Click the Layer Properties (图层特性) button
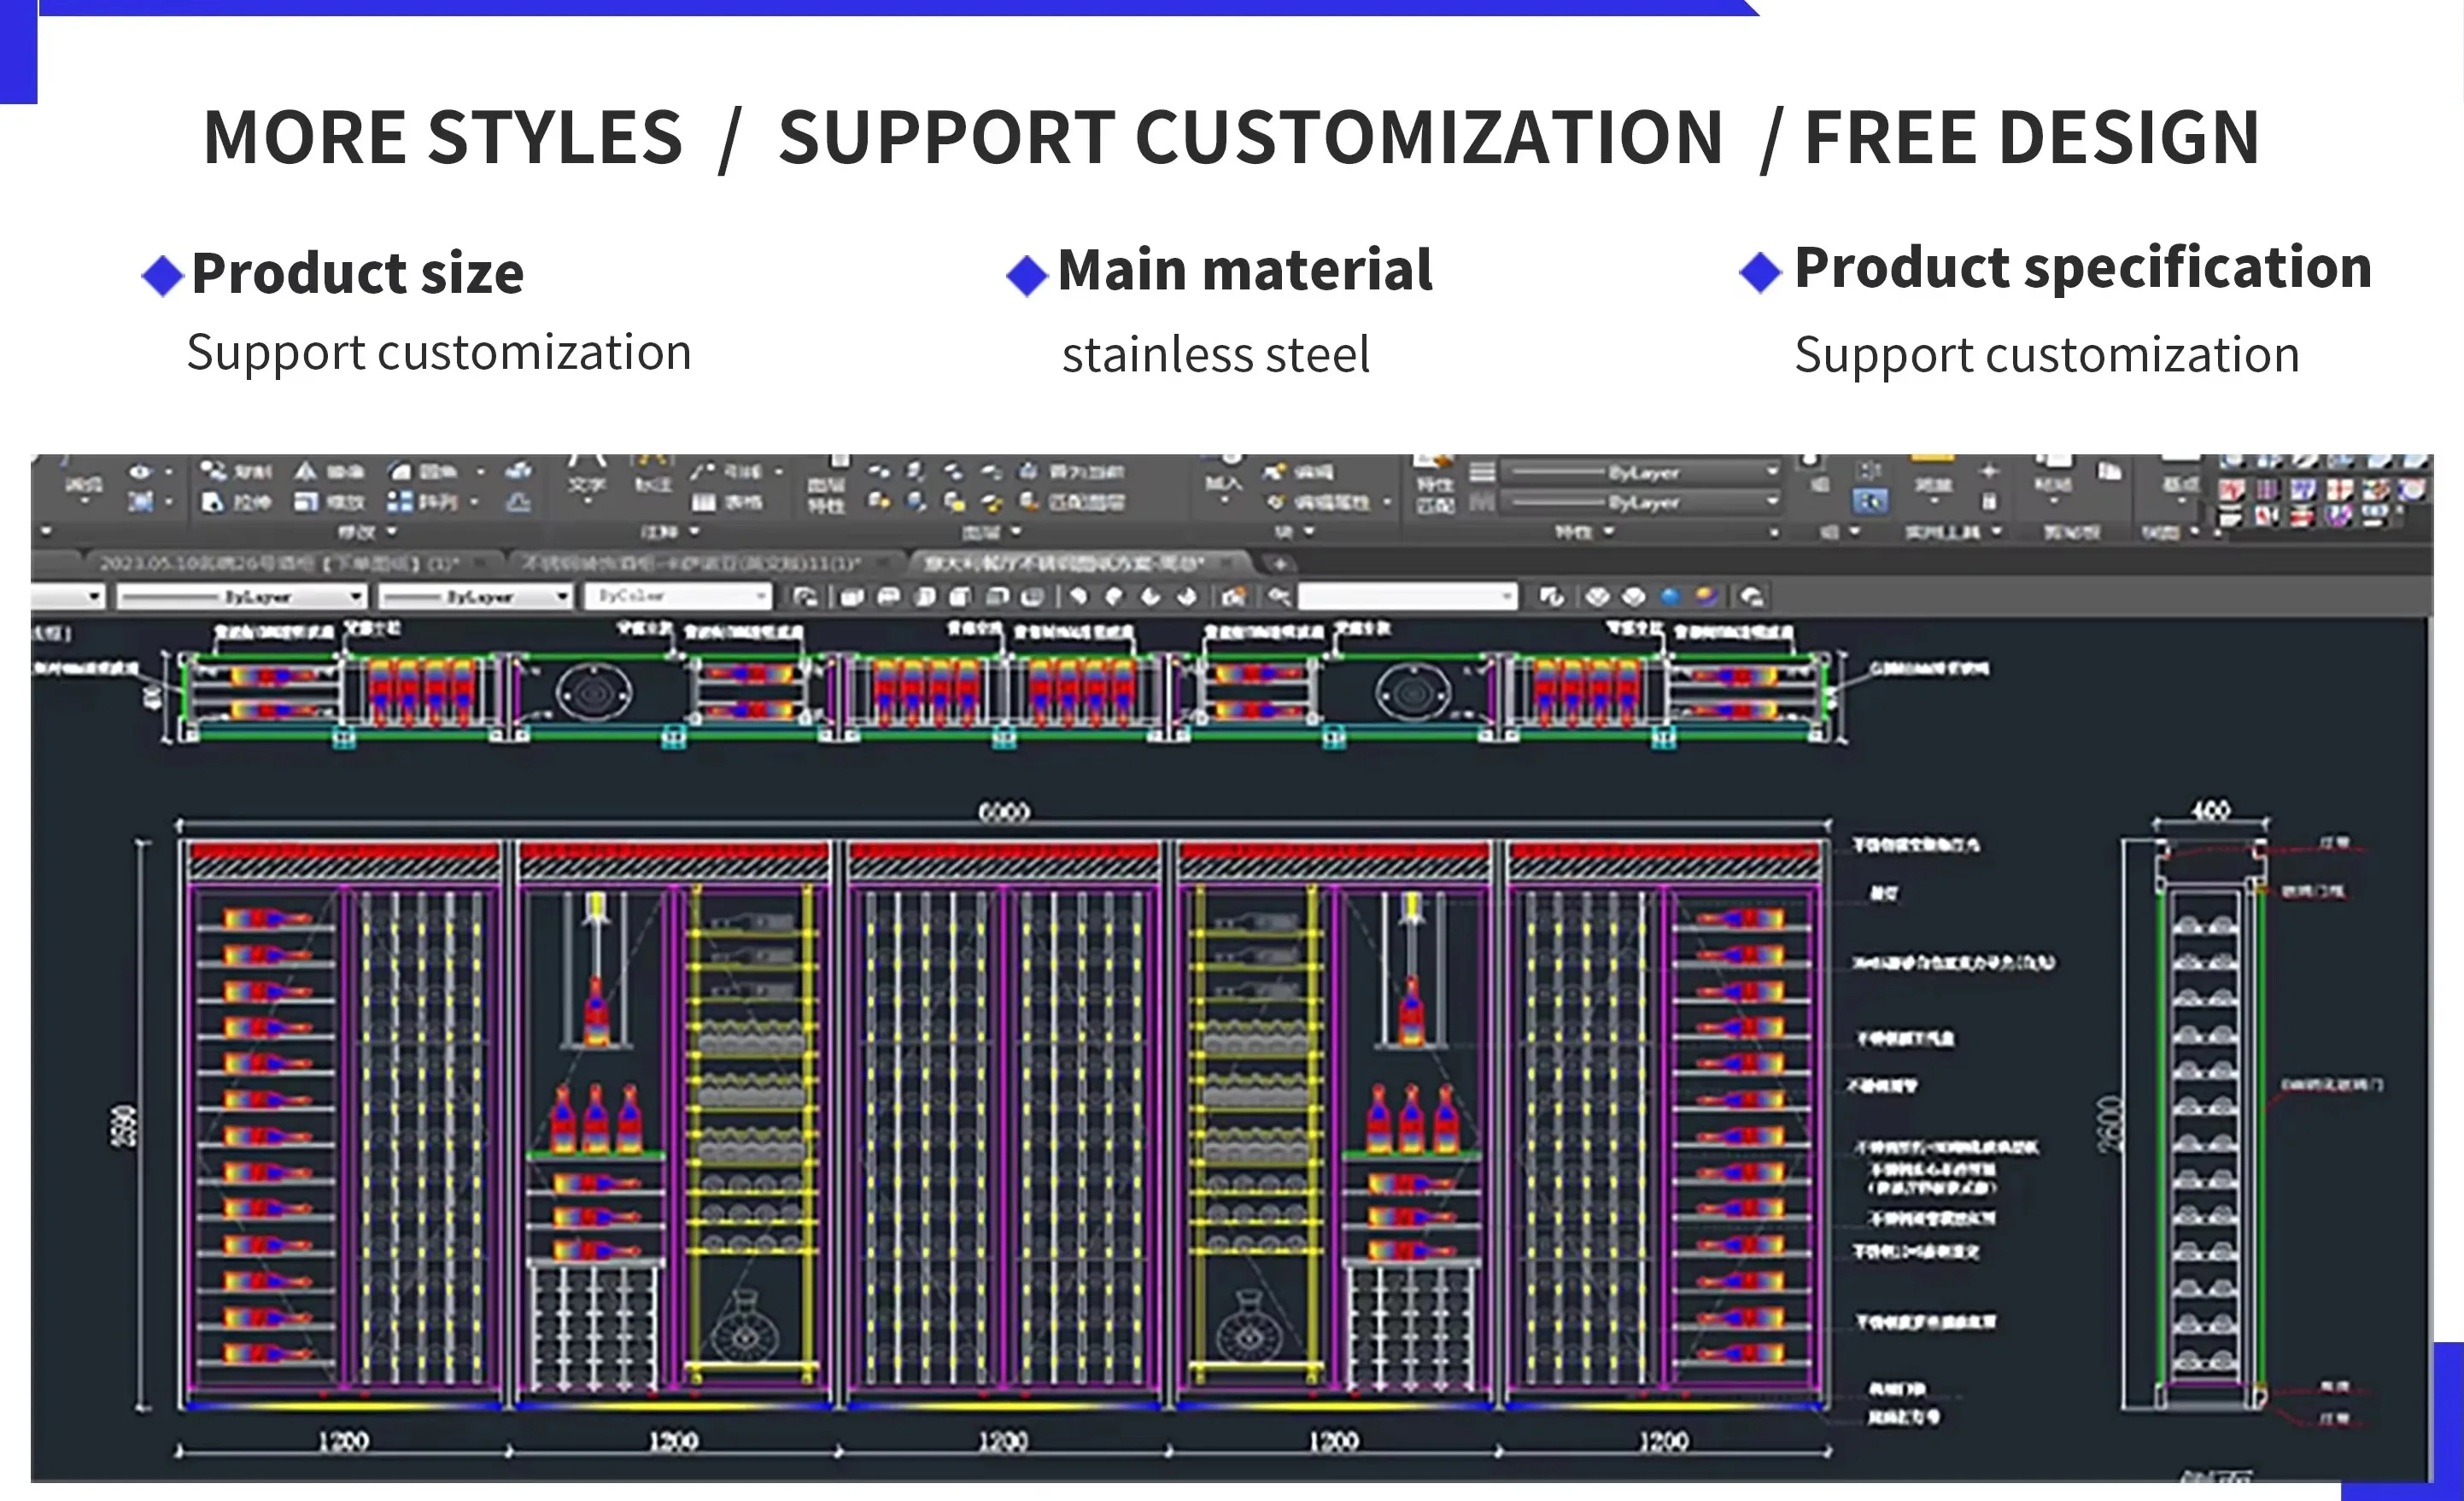 [x=826, y=495]
